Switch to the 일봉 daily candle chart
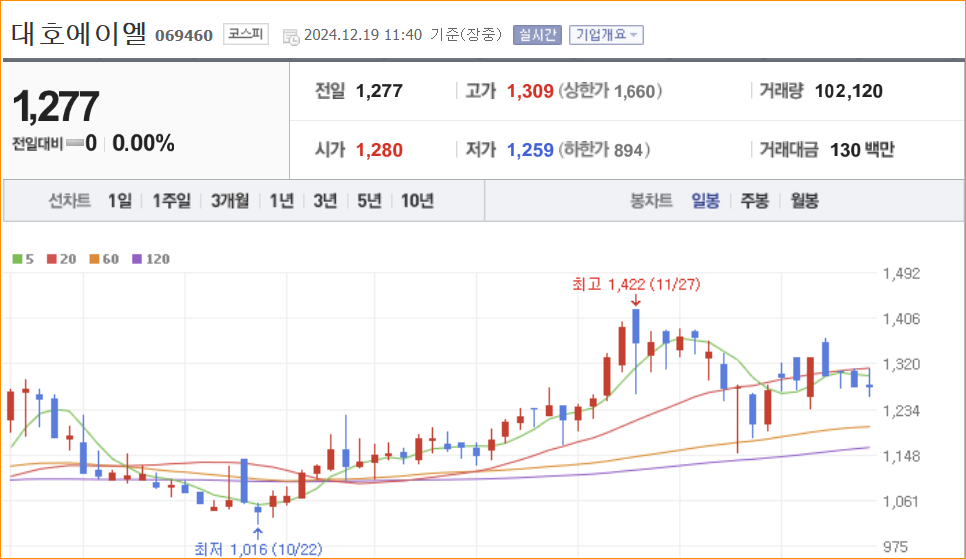This screenshot has height=559, width=966. click(705, 201)
